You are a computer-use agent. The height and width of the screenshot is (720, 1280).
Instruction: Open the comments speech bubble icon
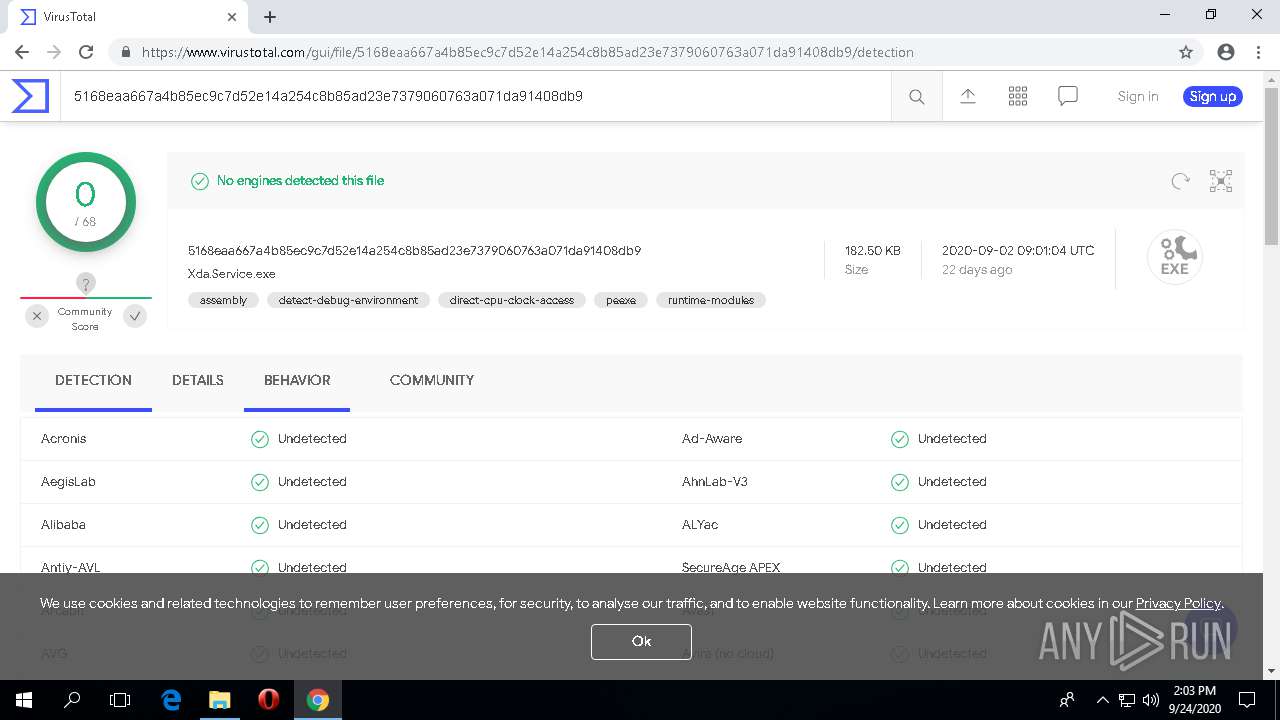coord(1068,96)
